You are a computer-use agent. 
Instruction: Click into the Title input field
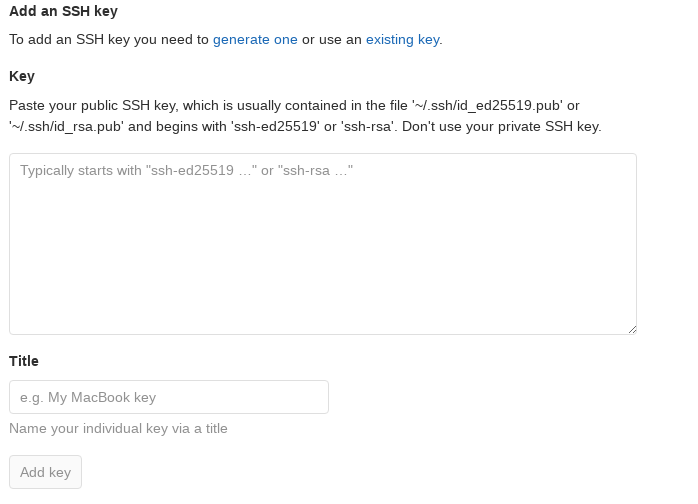(x=168, y=397)
